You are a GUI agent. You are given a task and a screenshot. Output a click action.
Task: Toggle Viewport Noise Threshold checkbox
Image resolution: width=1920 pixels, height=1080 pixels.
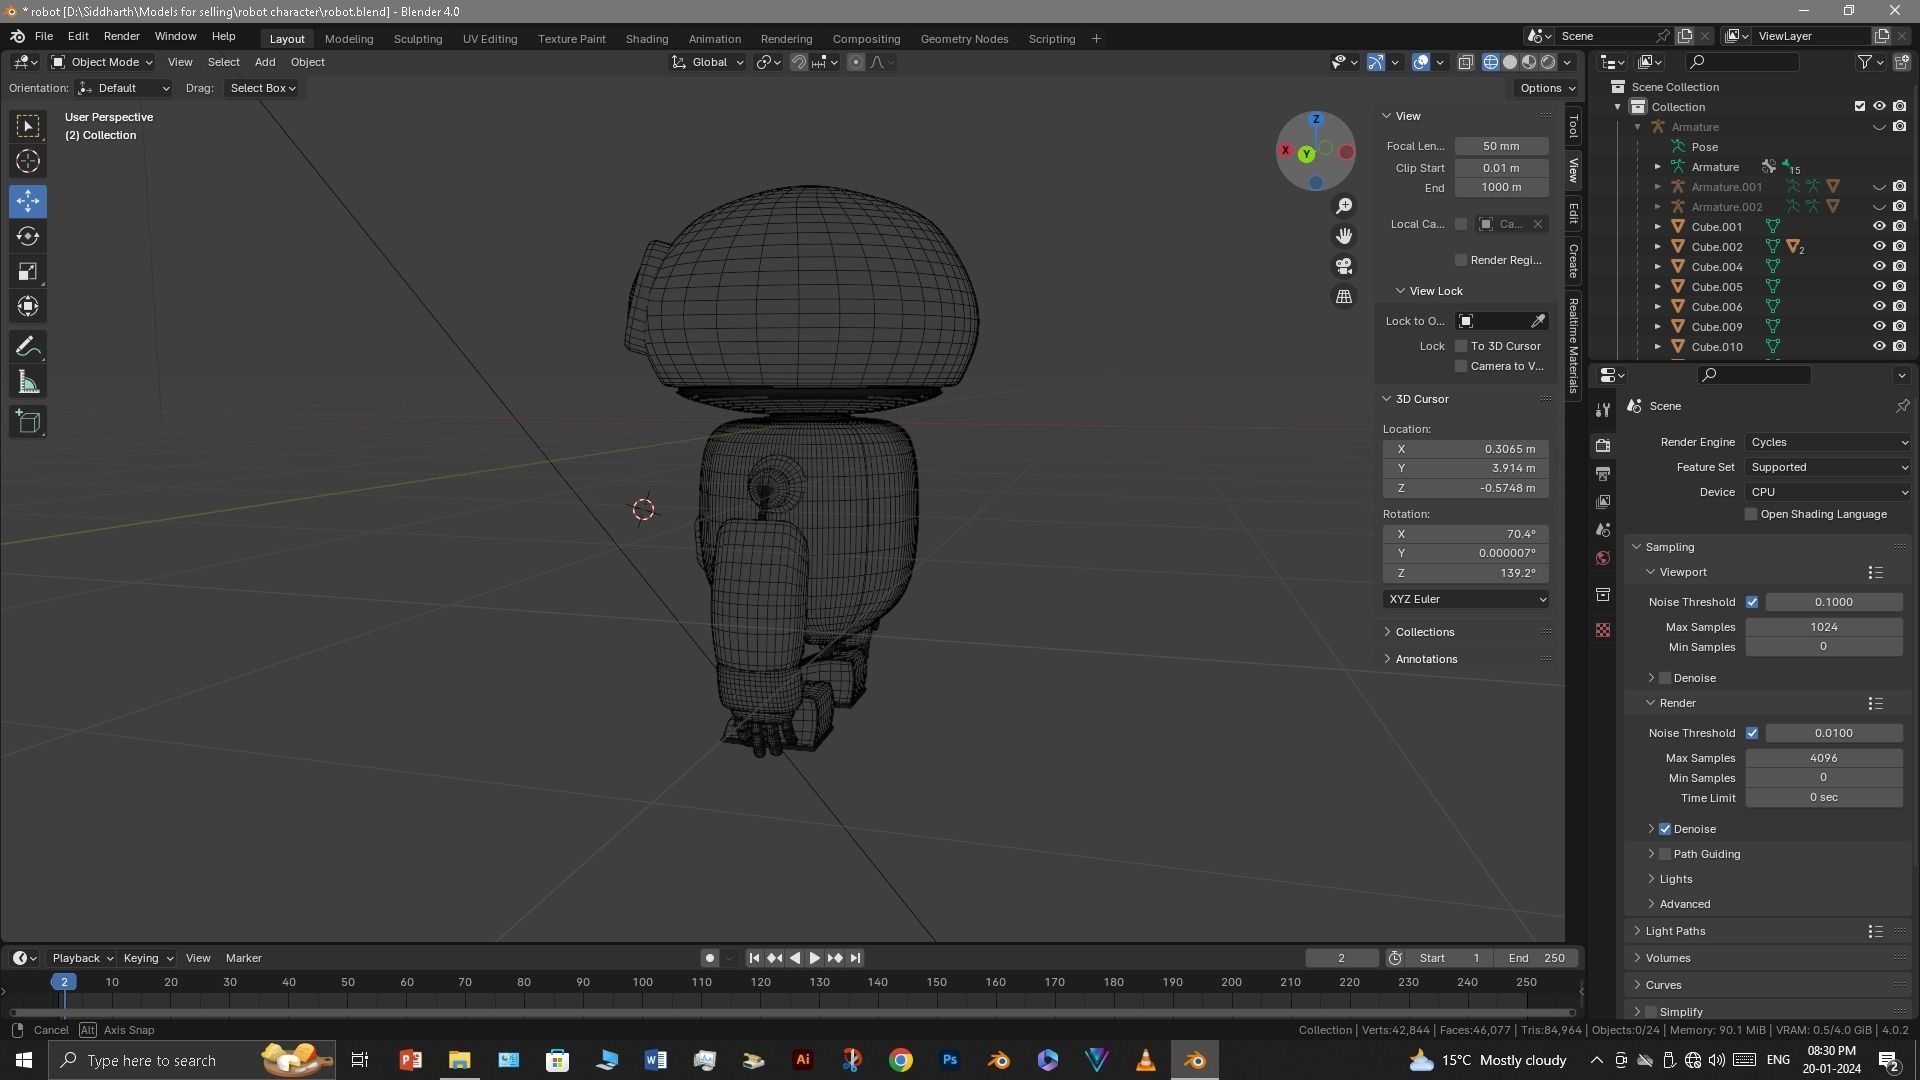[1752, 602]
